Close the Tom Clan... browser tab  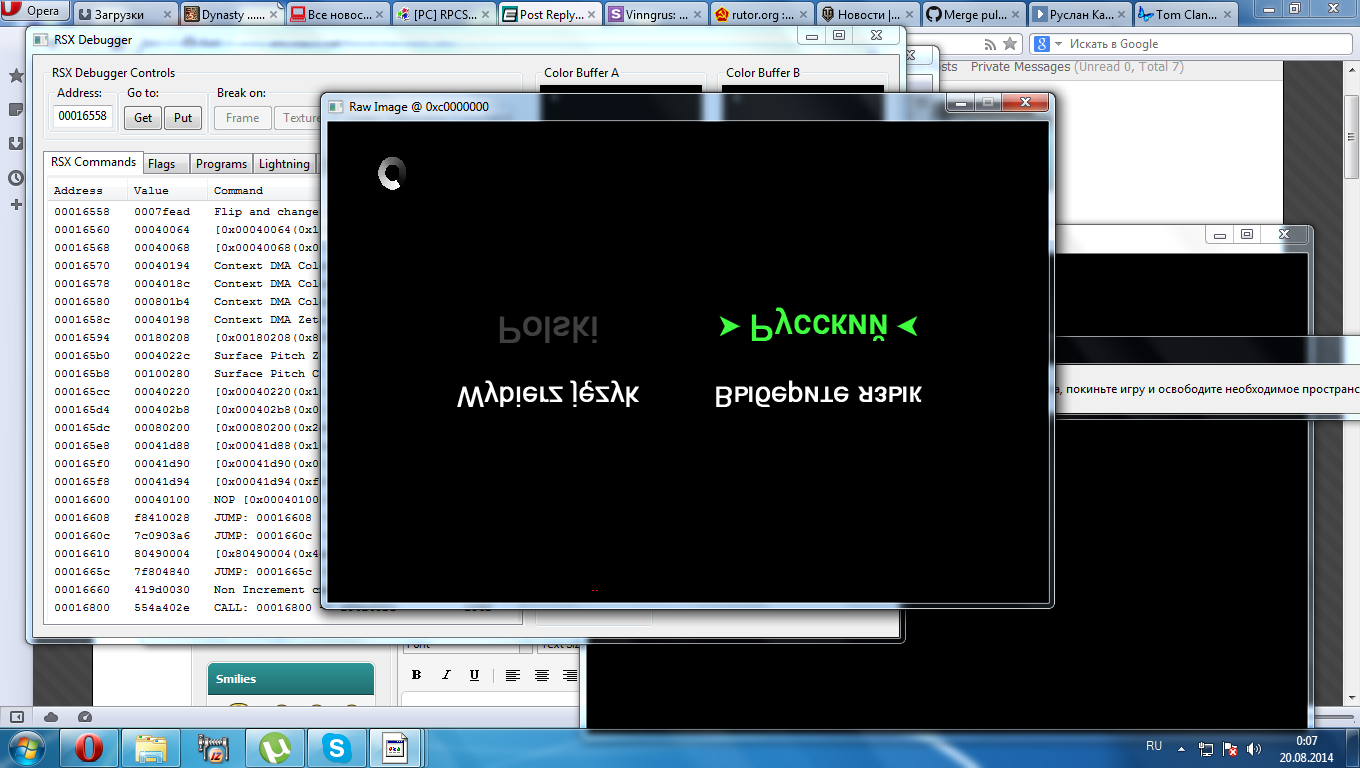pyautogui.click(x=1227, y=15)
